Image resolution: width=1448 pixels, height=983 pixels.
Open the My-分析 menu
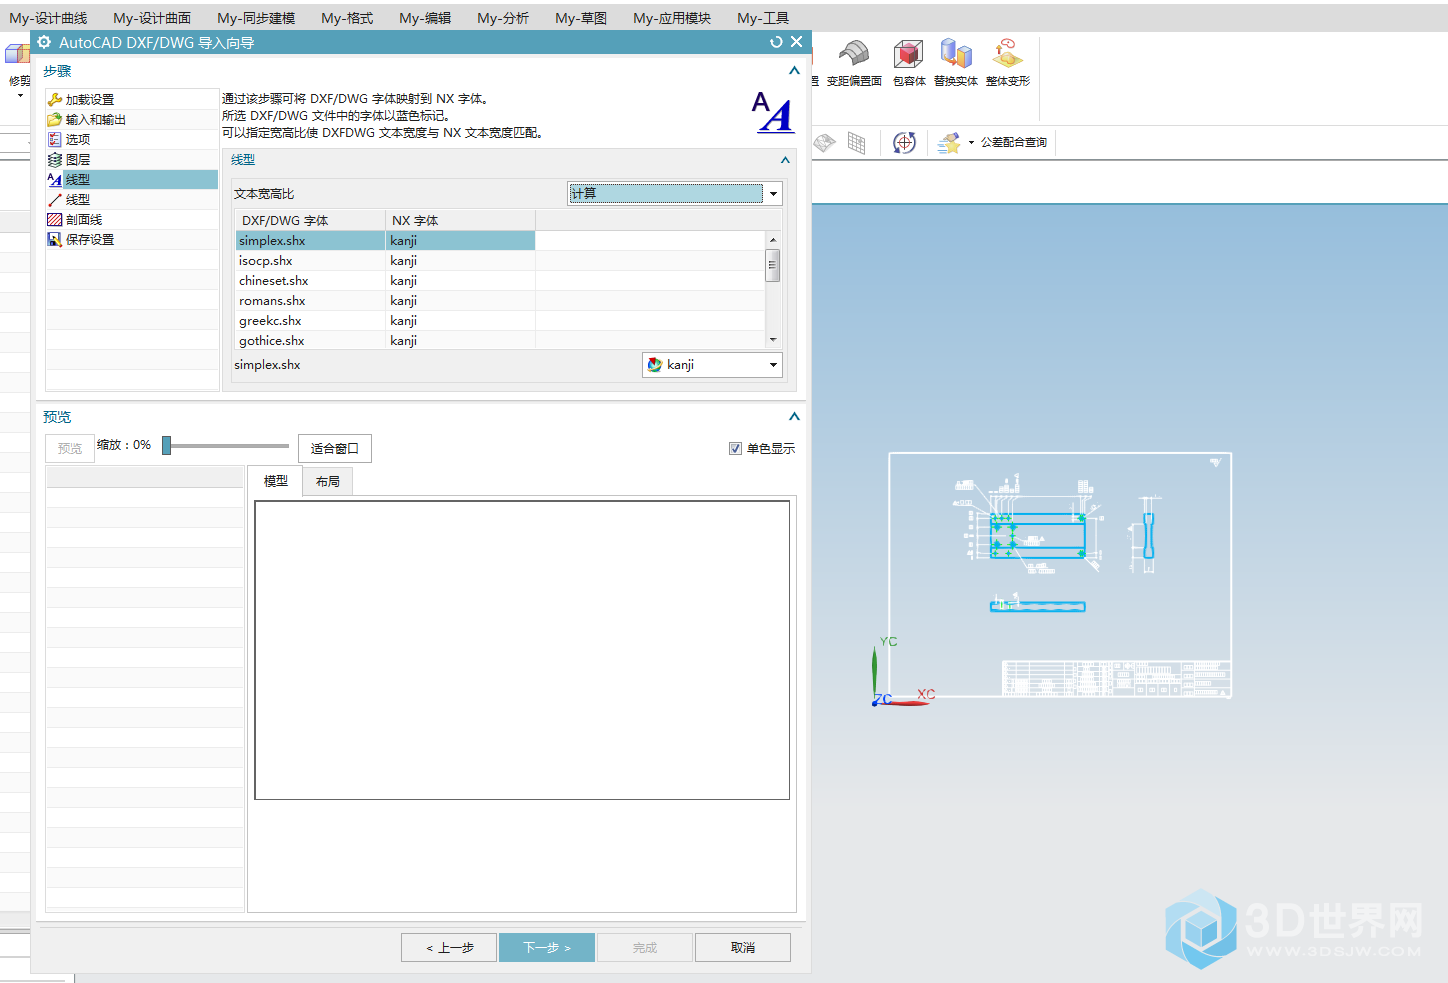tap(503, 18)
